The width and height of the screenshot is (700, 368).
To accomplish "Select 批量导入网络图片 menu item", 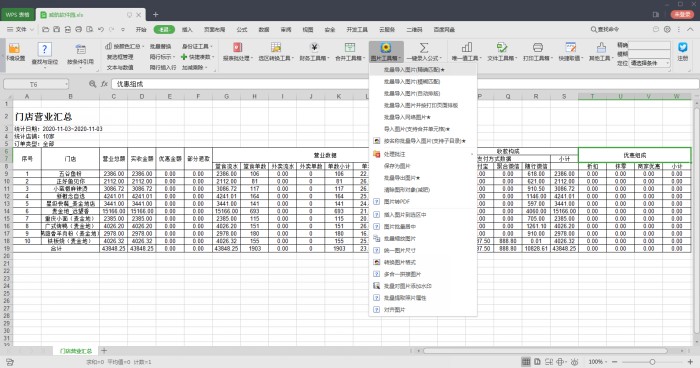I will point(423,117).
